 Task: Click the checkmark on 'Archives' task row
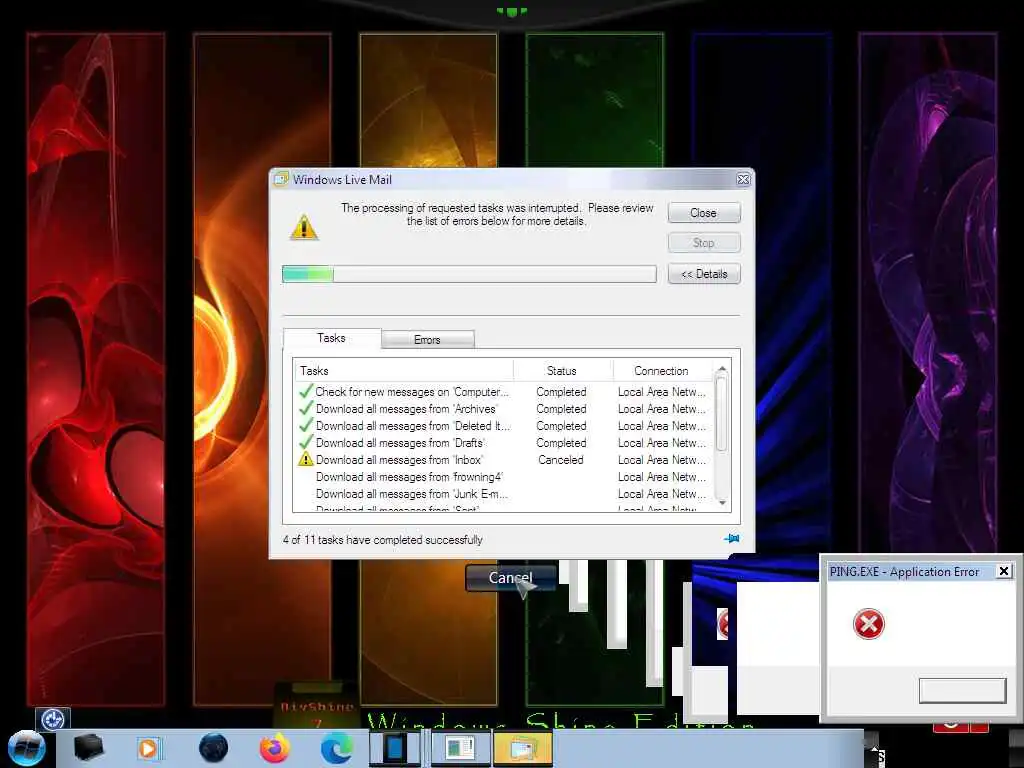[306, 408]
